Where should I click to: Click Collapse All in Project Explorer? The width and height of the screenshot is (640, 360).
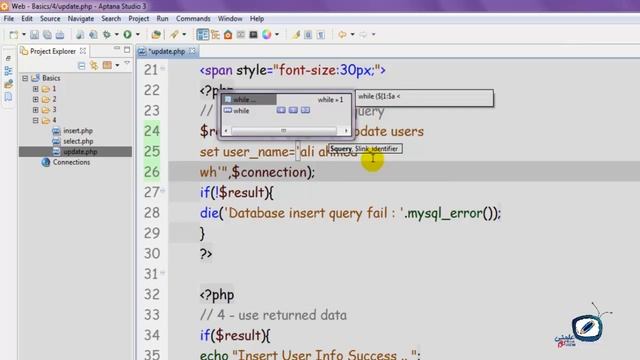tap(82, 66)
